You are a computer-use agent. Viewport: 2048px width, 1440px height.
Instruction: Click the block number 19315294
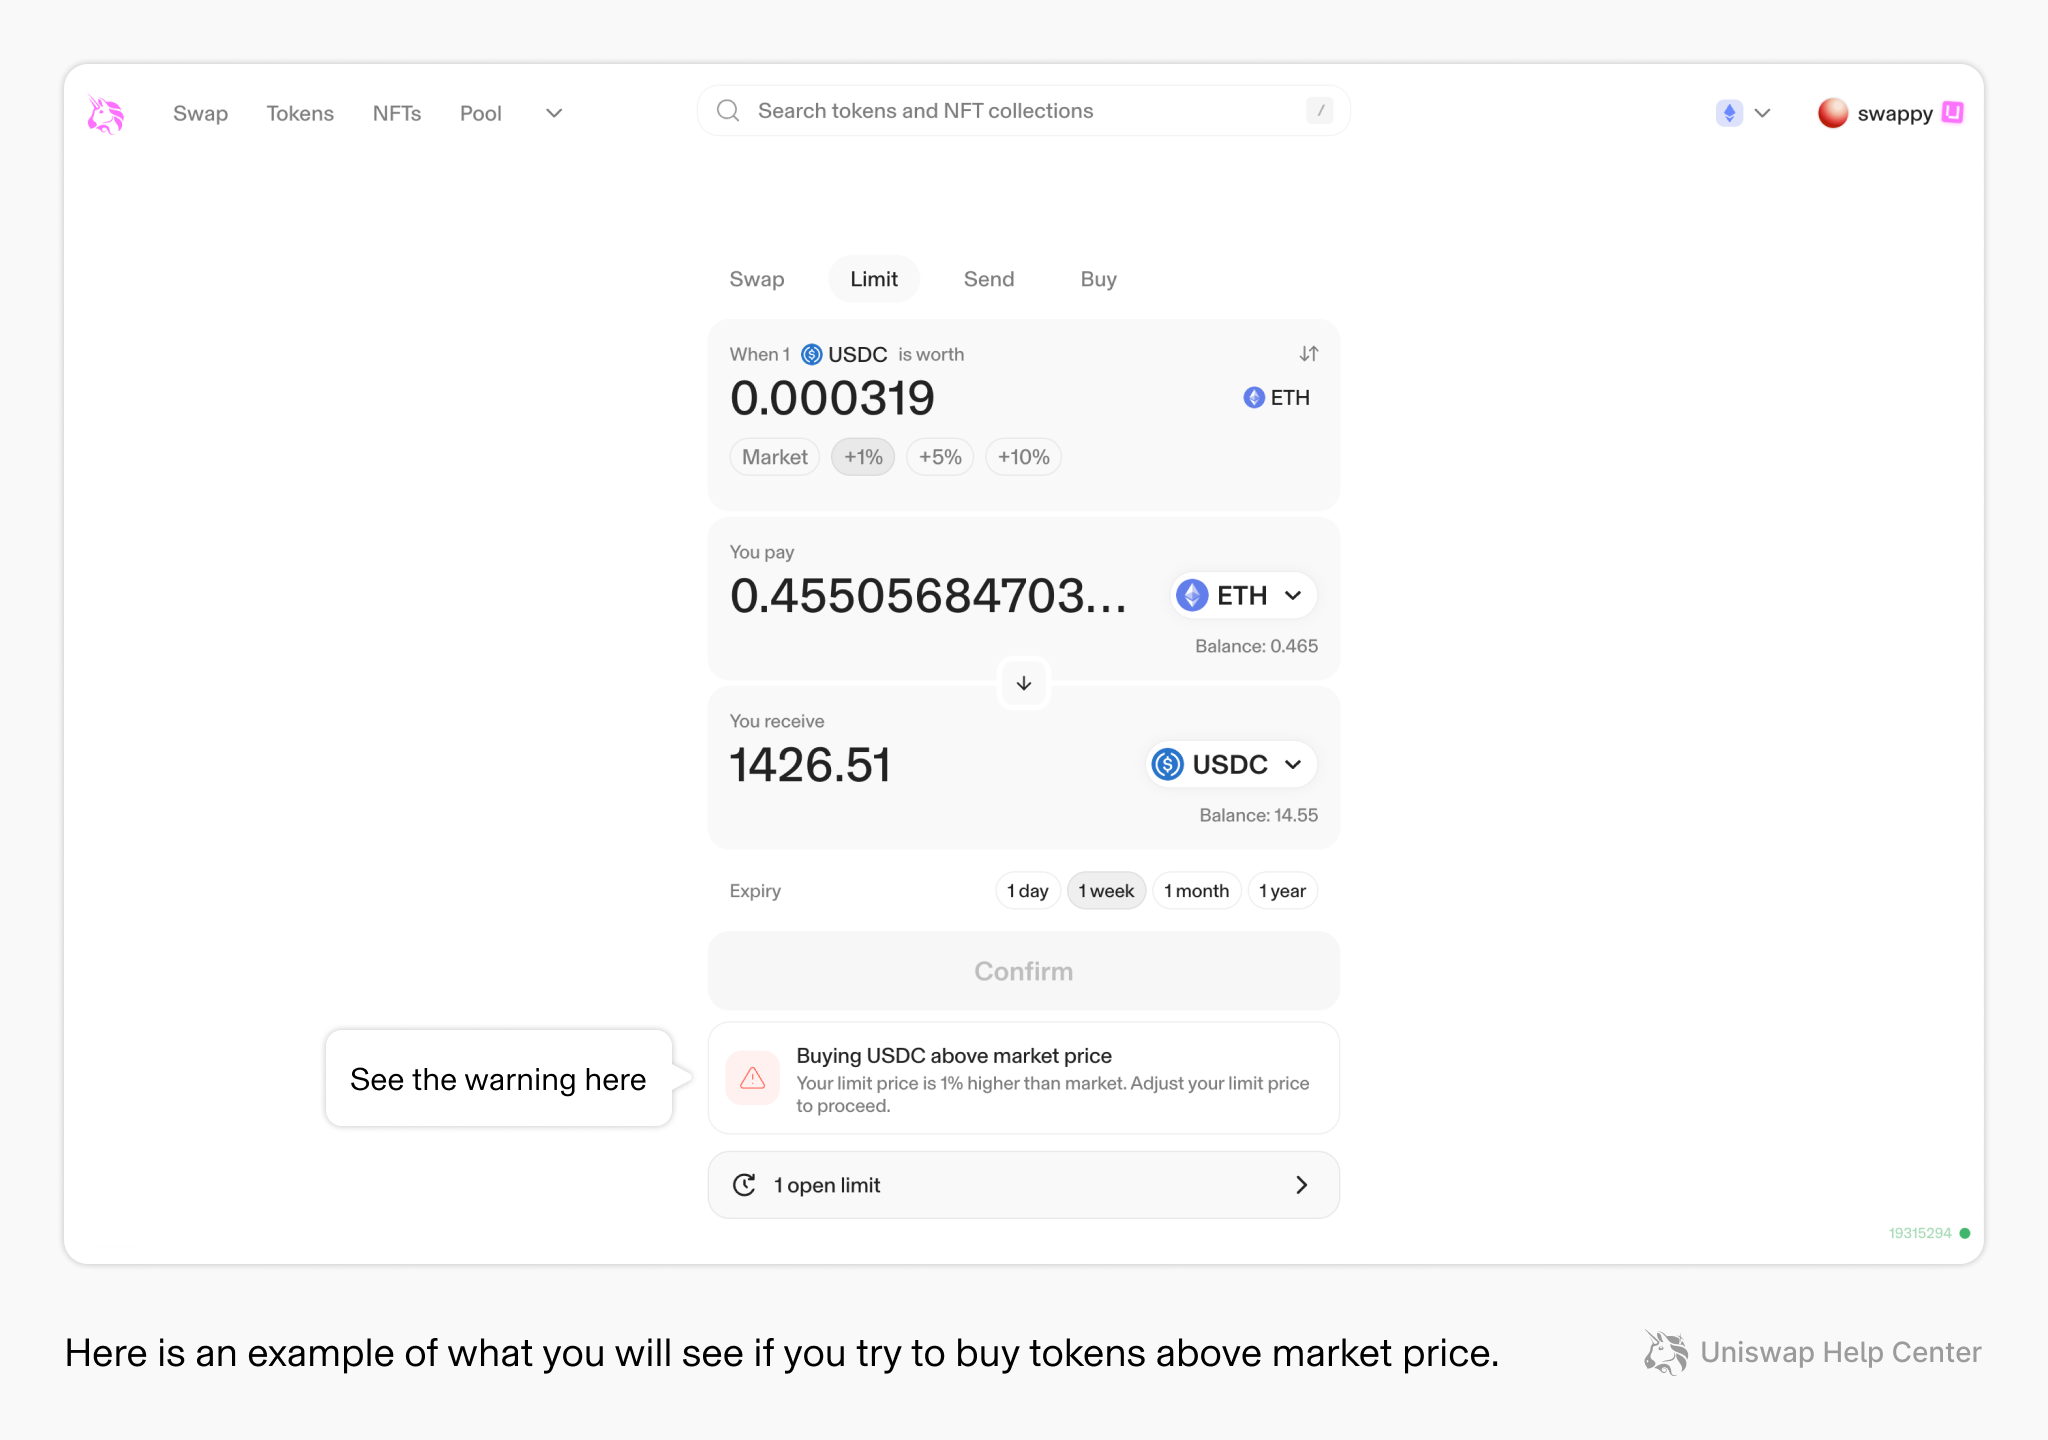pyautogui.click(x=1920, y=1233)
